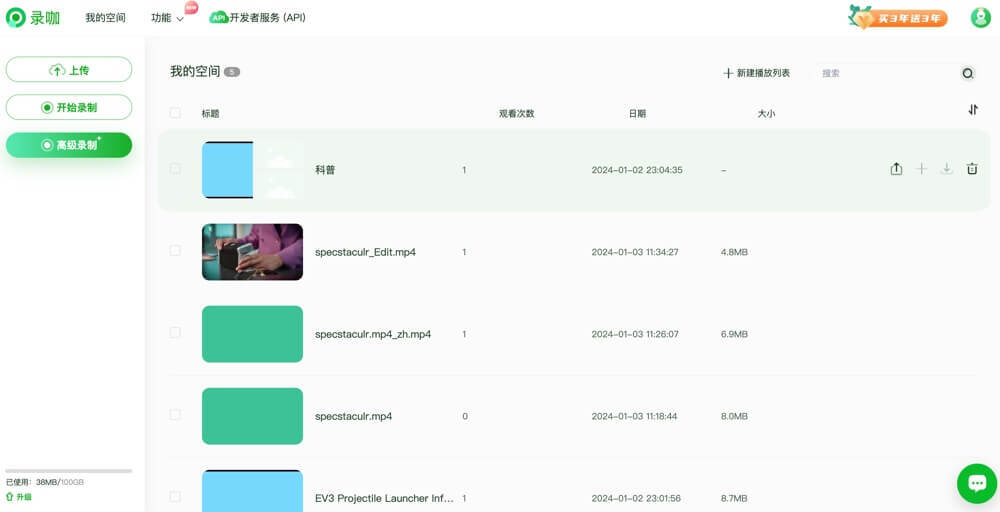Go to 我的空间 in top navigation
The image size is (1000, 512).
click(x=106, y=18)
